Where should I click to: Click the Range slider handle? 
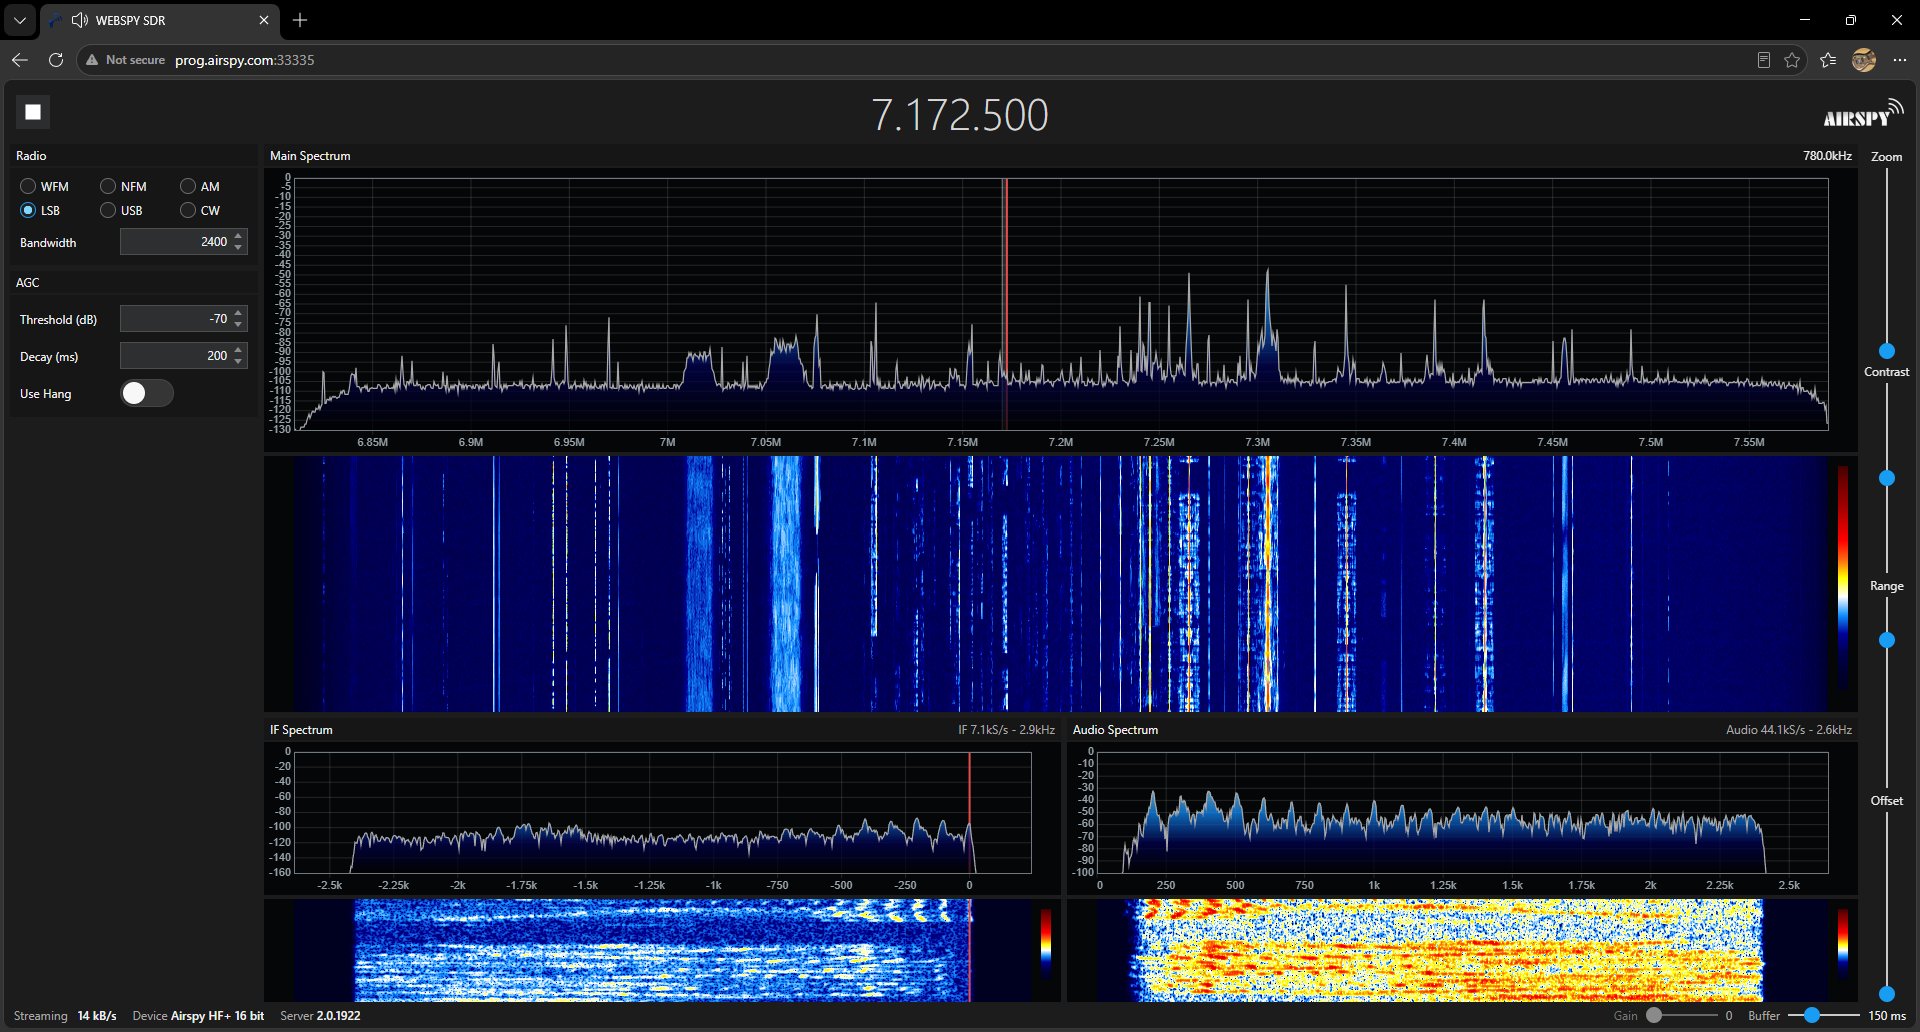pyautogui.click(x=1887, y=640)
